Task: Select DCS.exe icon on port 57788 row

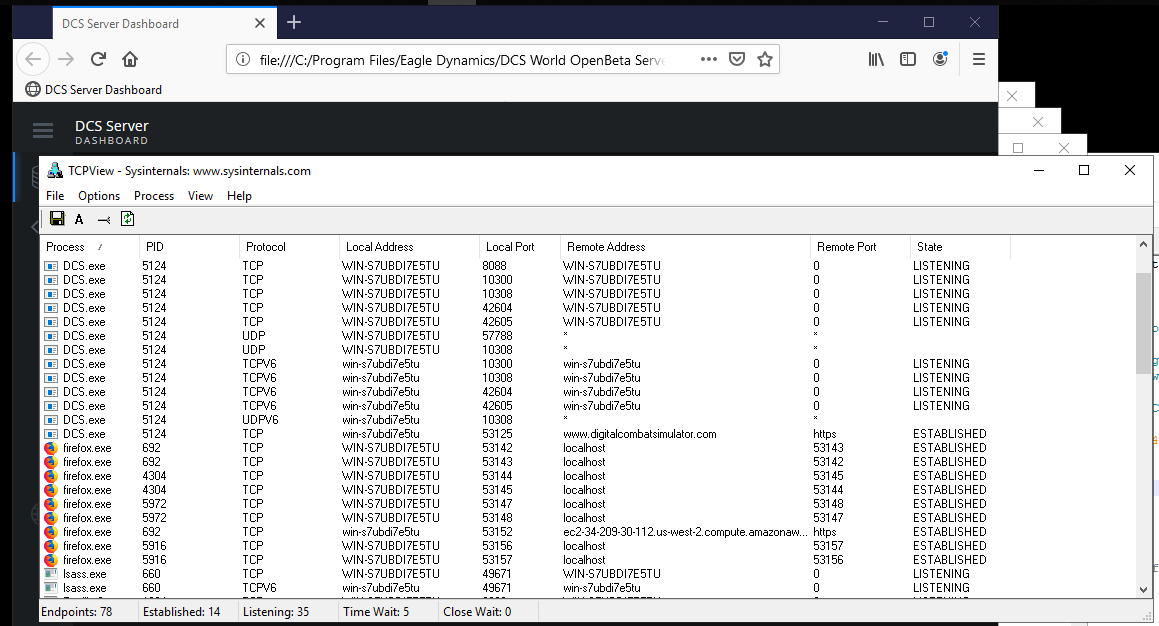Action: pyautogui.click(x=51, y=336)
